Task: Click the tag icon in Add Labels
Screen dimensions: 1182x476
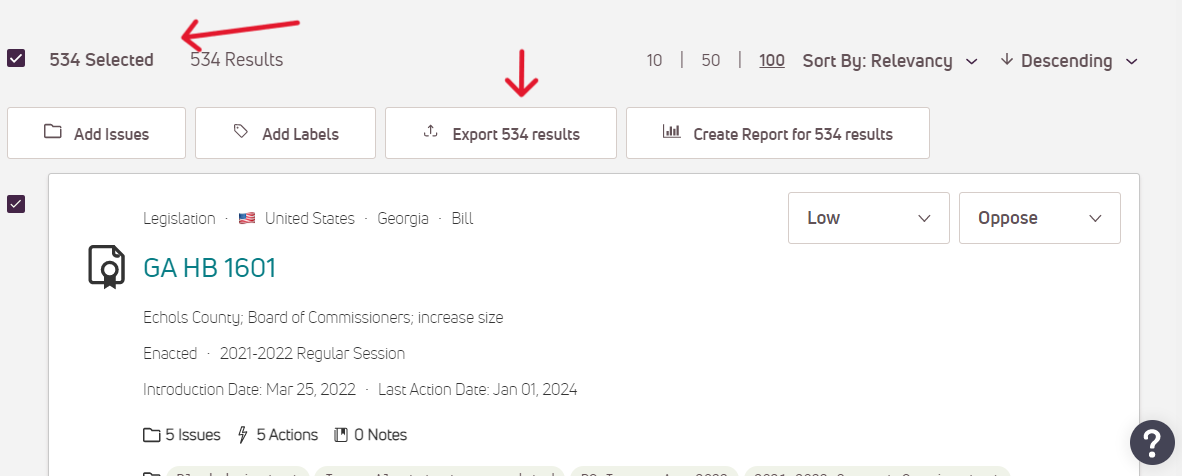Action: tap(240, 132)
